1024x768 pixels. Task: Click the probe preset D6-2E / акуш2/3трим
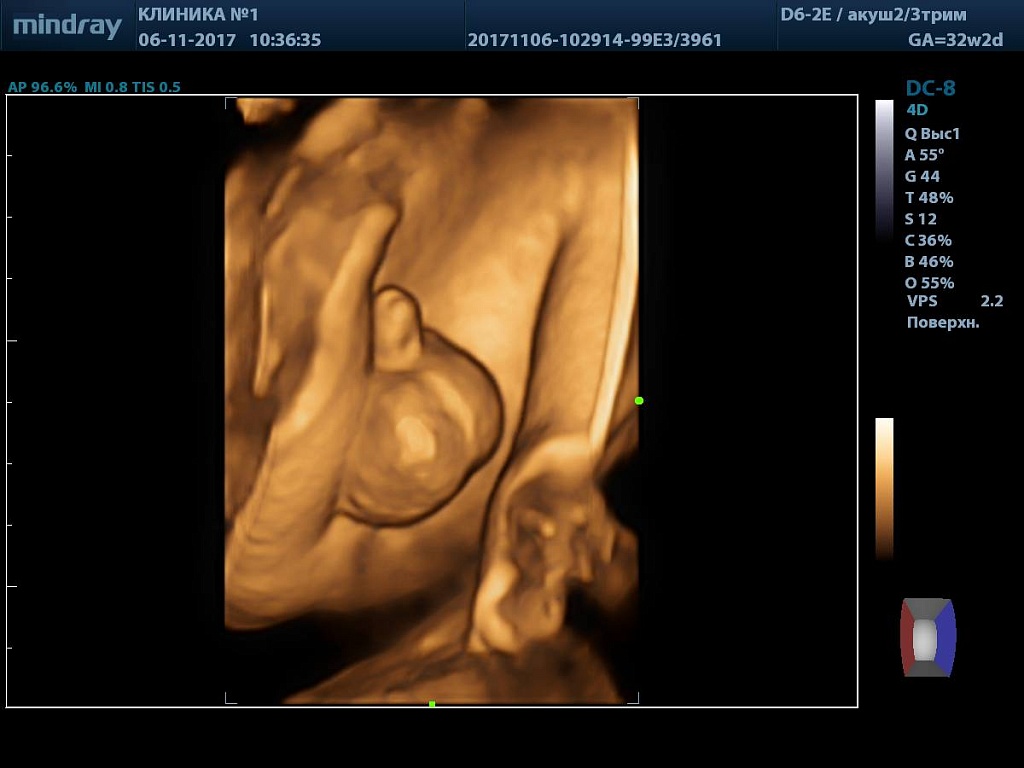tap(873, 14)
